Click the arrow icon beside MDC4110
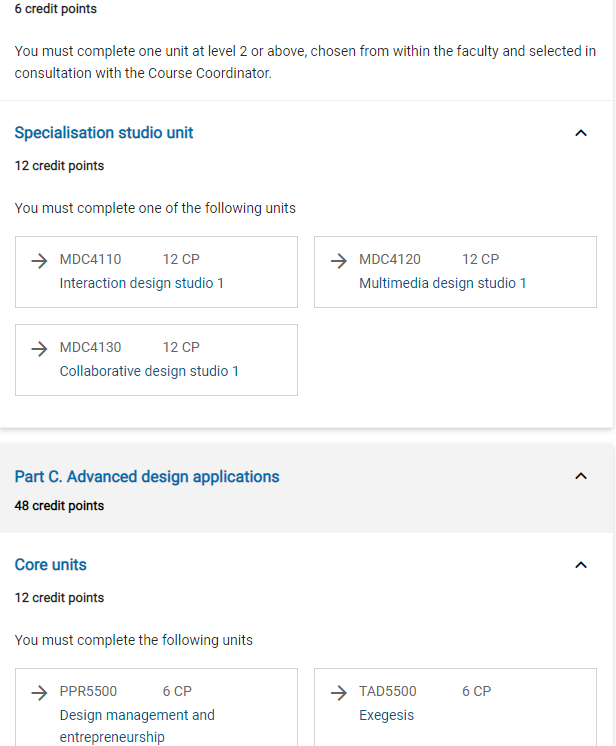This screenshot has height=746, width=616. pos(39,260)
